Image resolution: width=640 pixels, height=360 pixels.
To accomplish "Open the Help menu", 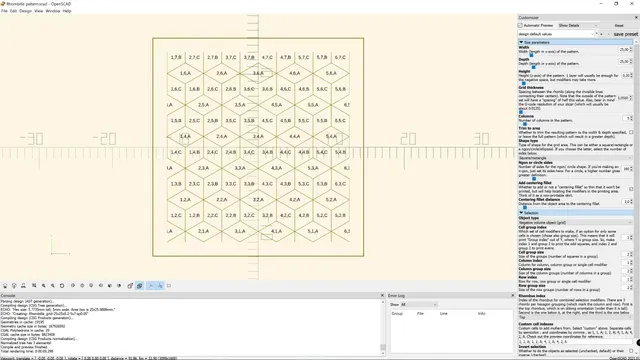I will tap(67, 11).
